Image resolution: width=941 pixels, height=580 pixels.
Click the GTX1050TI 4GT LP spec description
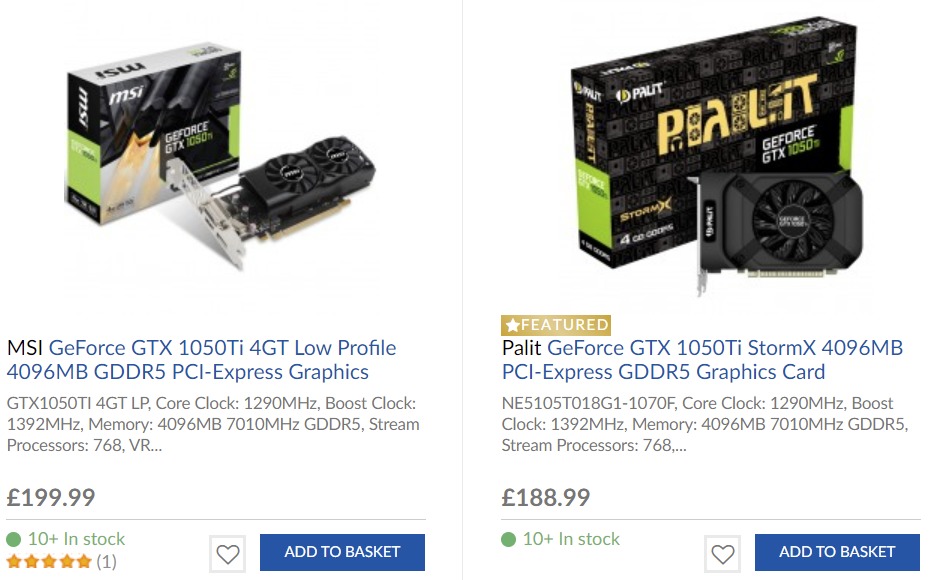[212, 424]
